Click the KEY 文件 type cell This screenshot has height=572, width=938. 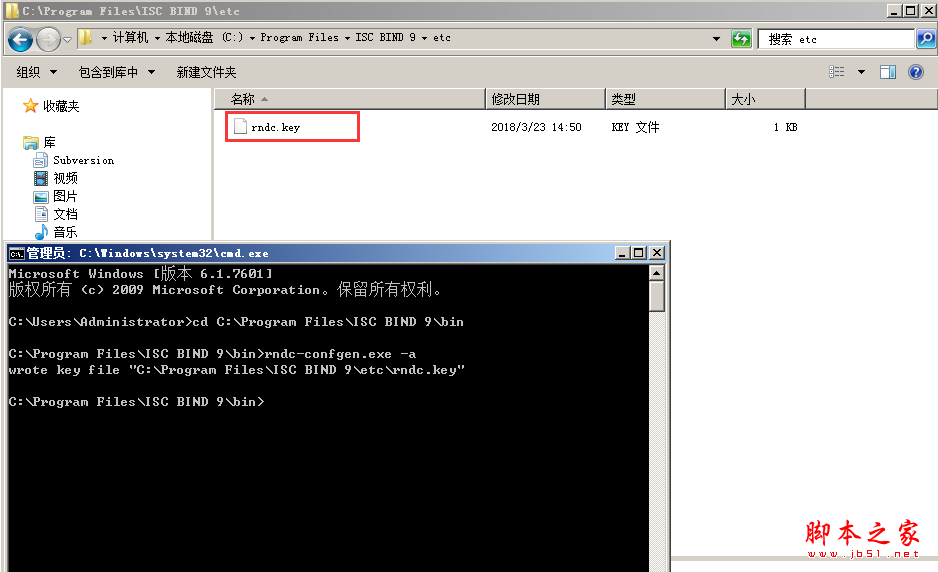click(635, 127)
